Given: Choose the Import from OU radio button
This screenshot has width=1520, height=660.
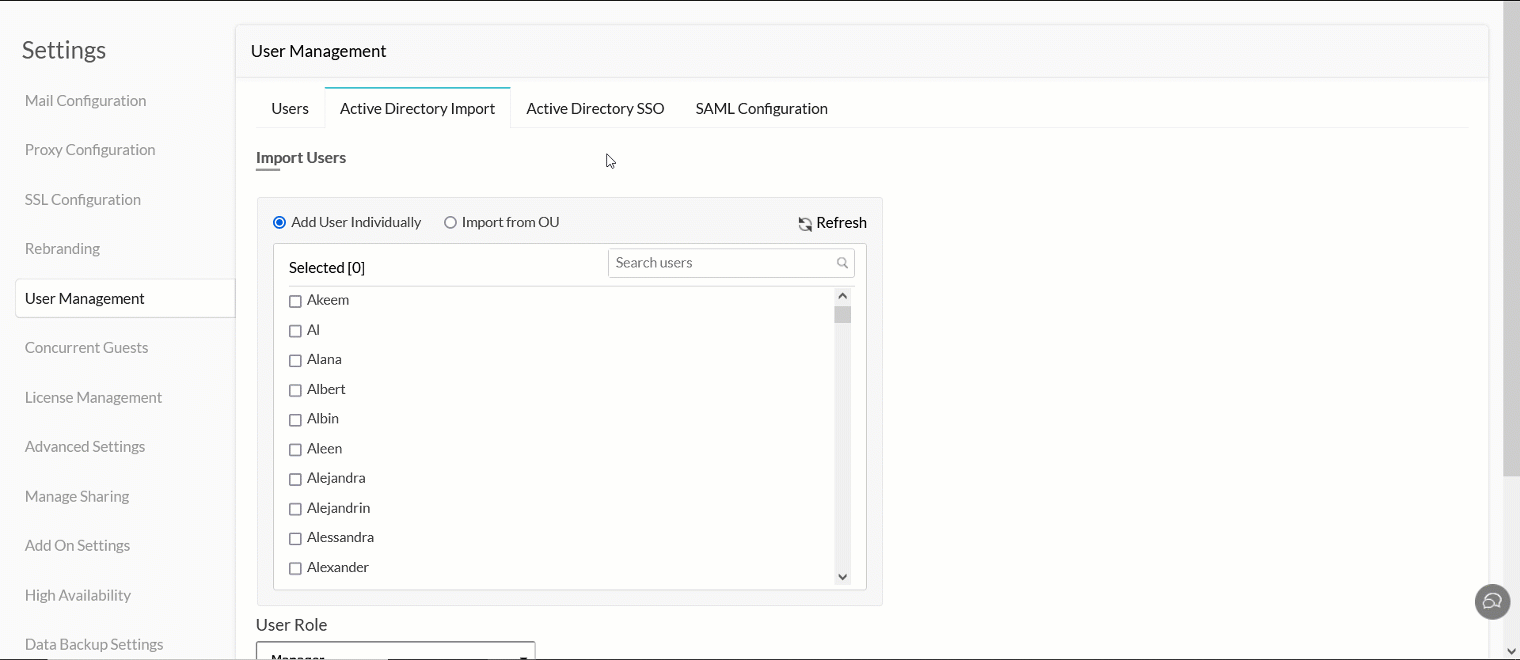Looking at the screenshot, I should pos(450,223).
